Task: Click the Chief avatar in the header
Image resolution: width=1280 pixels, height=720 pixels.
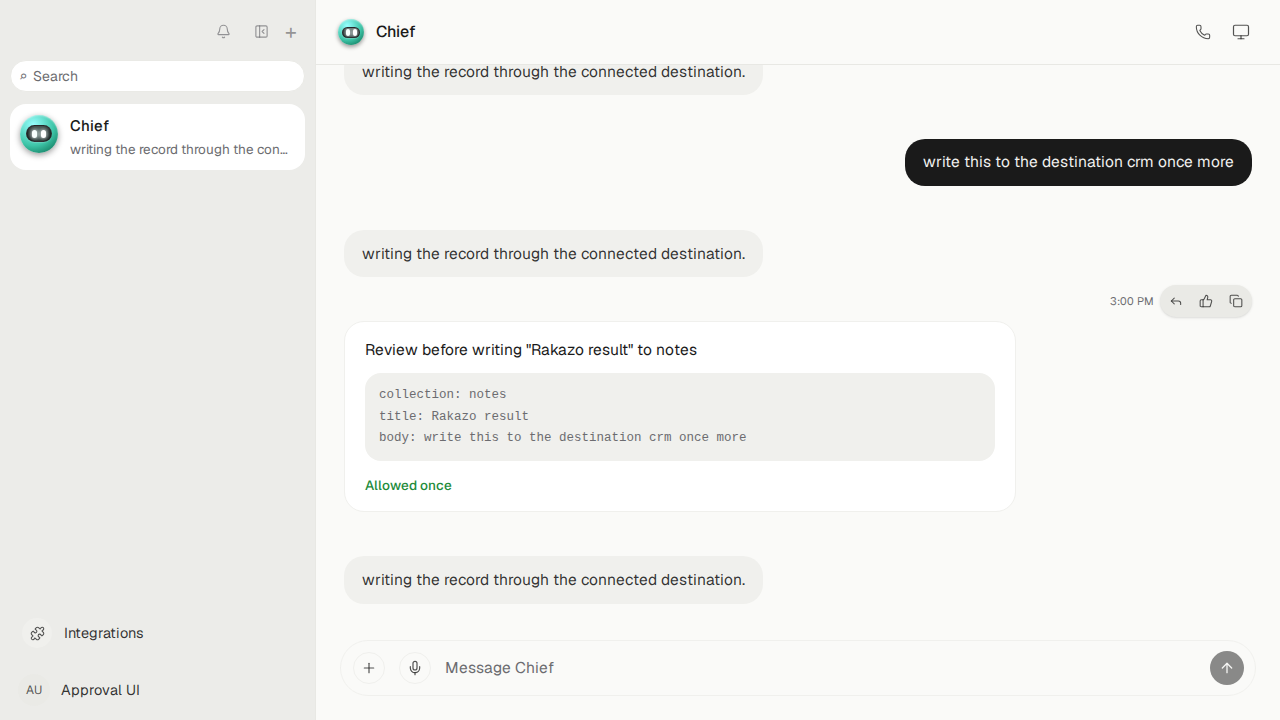Action: pos(351,32)
